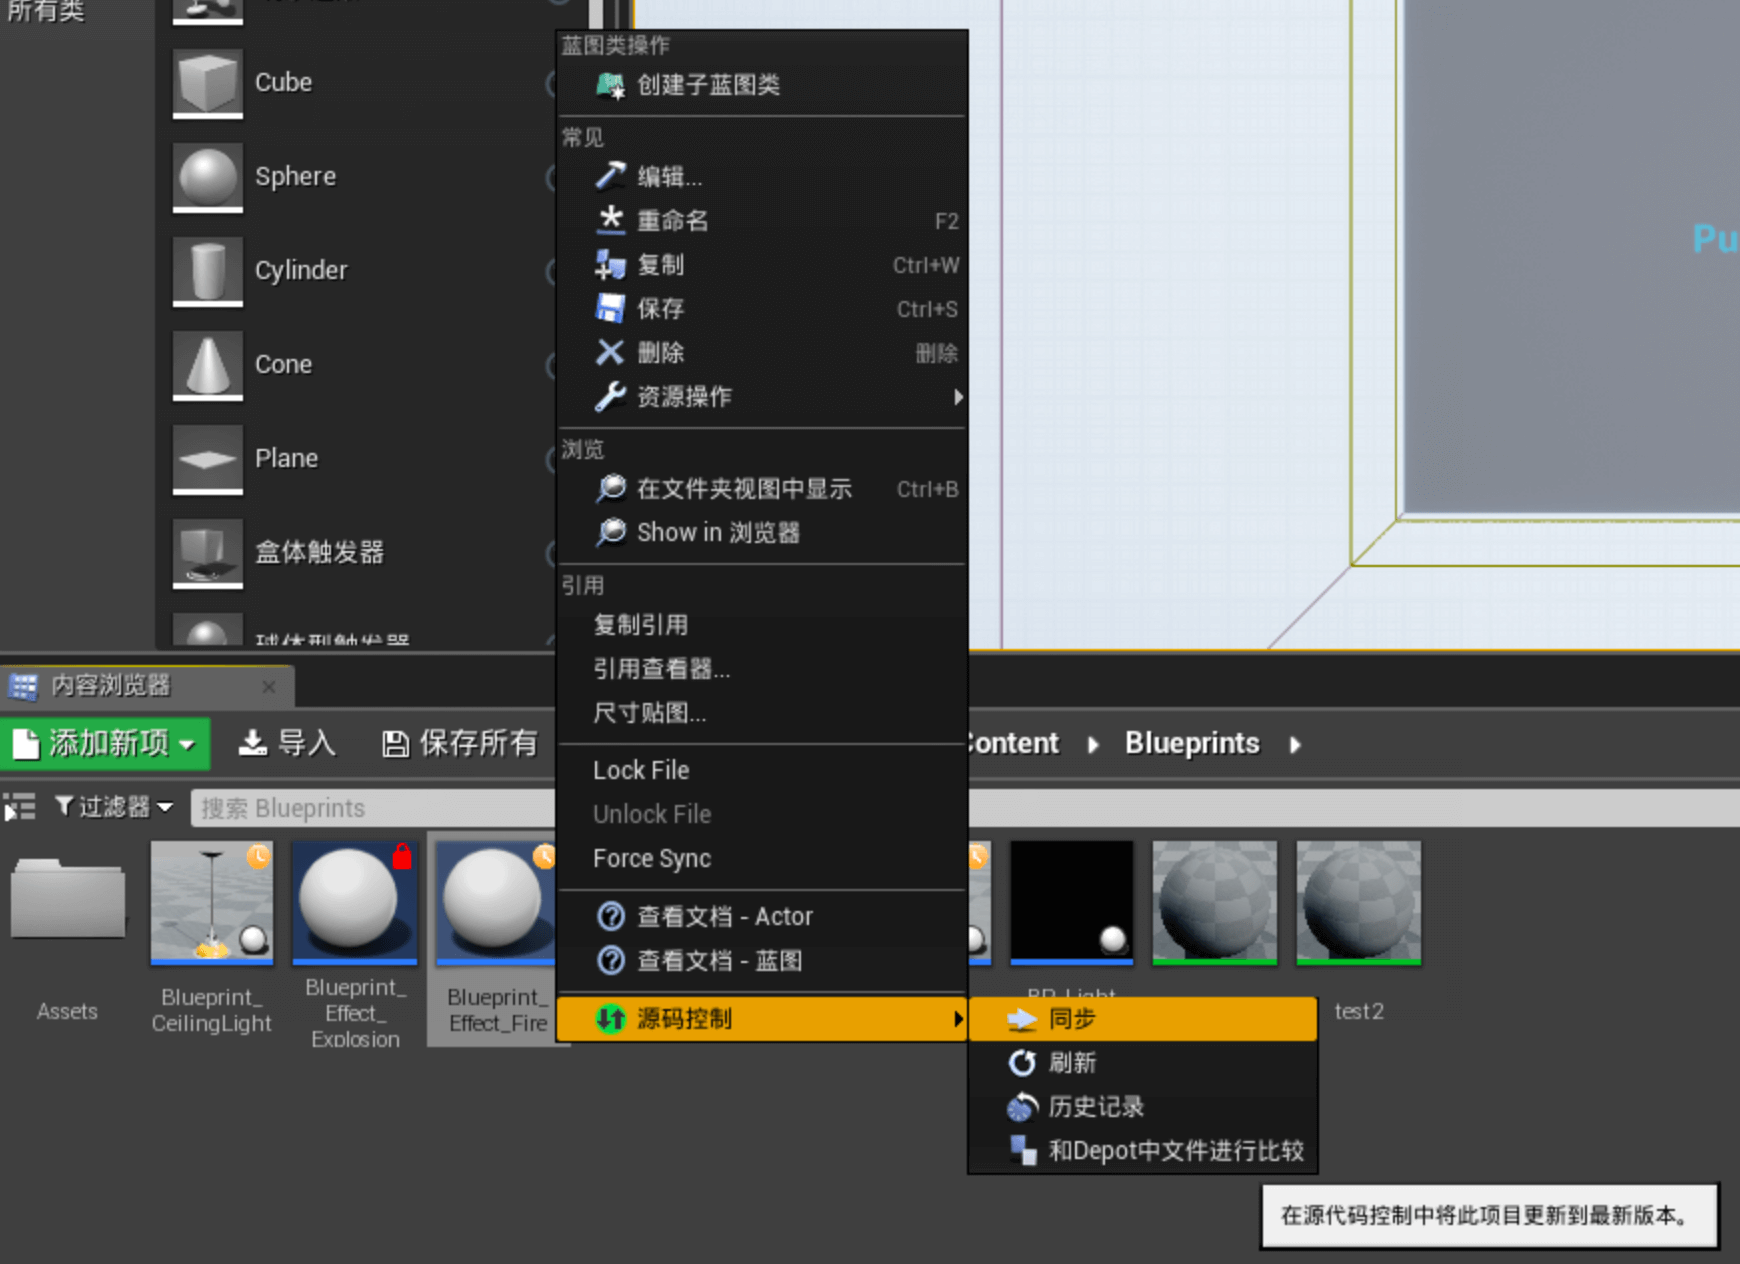1740x1264 pixels.
Task: Toggle the sources panel icon beside filters
Action: (x=19, y=807)
